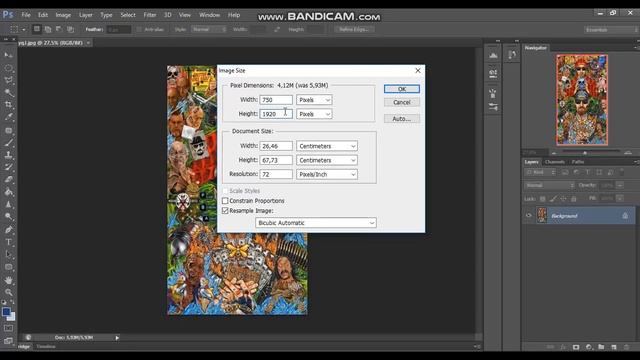Select the Eyedropper tool
The width and height of the screenshot is (640, 360).
point(9,117)
